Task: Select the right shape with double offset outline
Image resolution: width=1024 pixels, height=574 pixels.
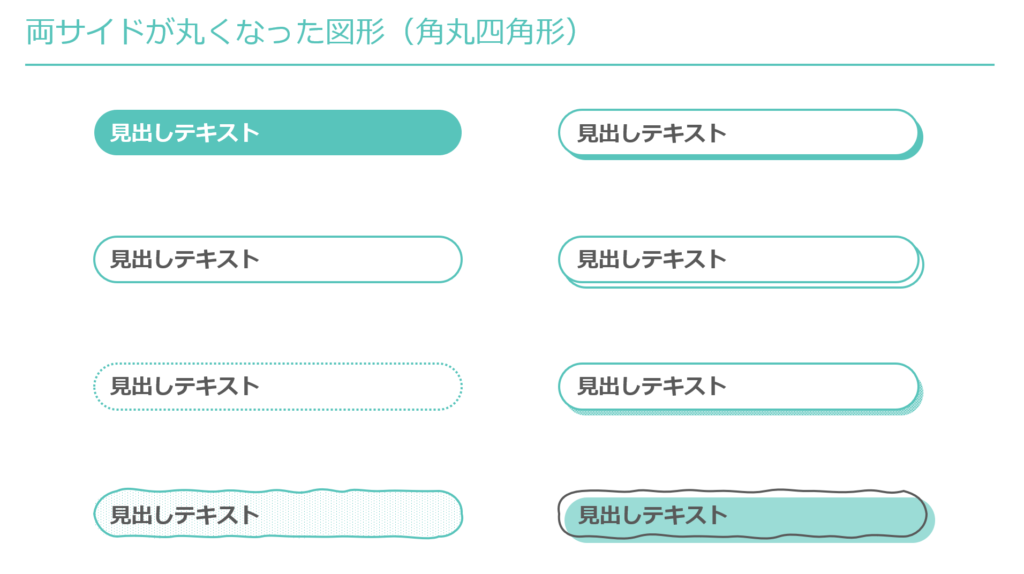Action: (820, 260)
